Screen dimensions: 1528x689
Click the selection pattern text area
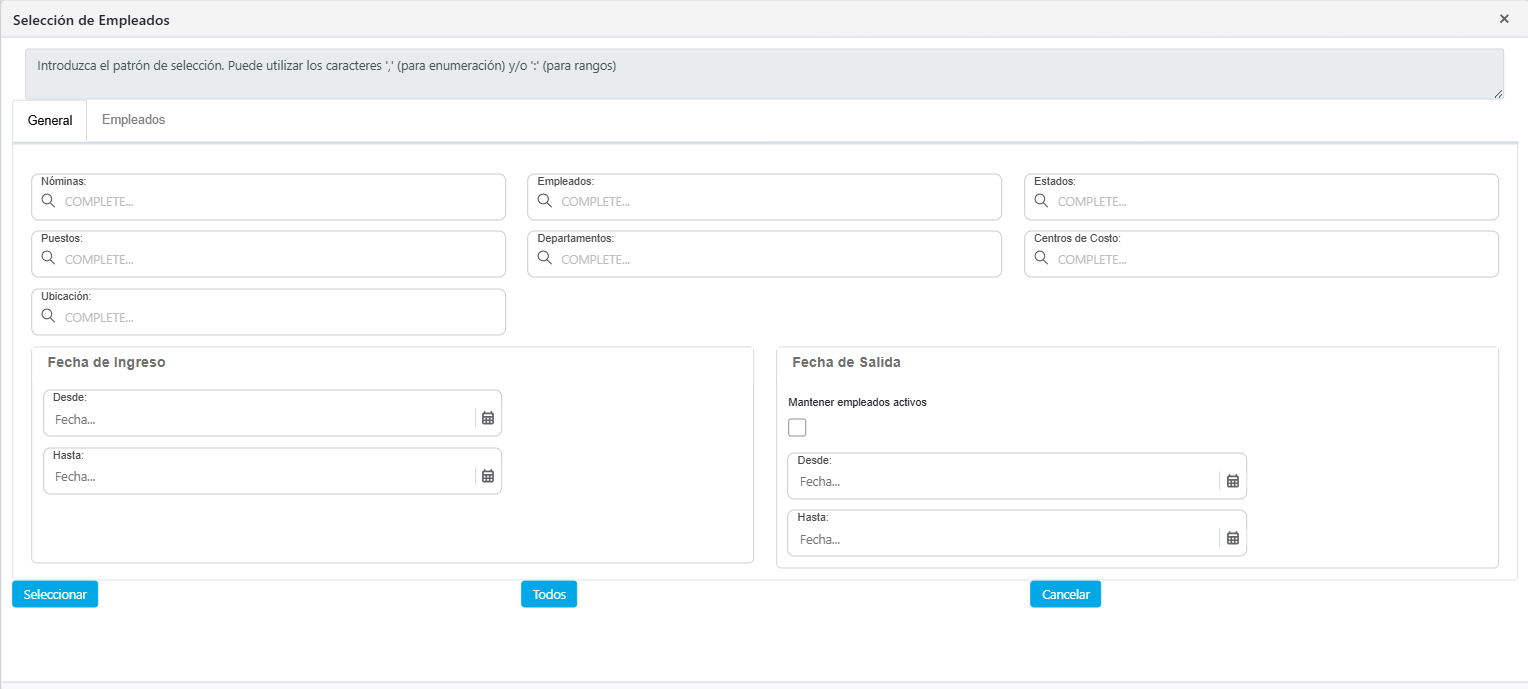[764, 75]
